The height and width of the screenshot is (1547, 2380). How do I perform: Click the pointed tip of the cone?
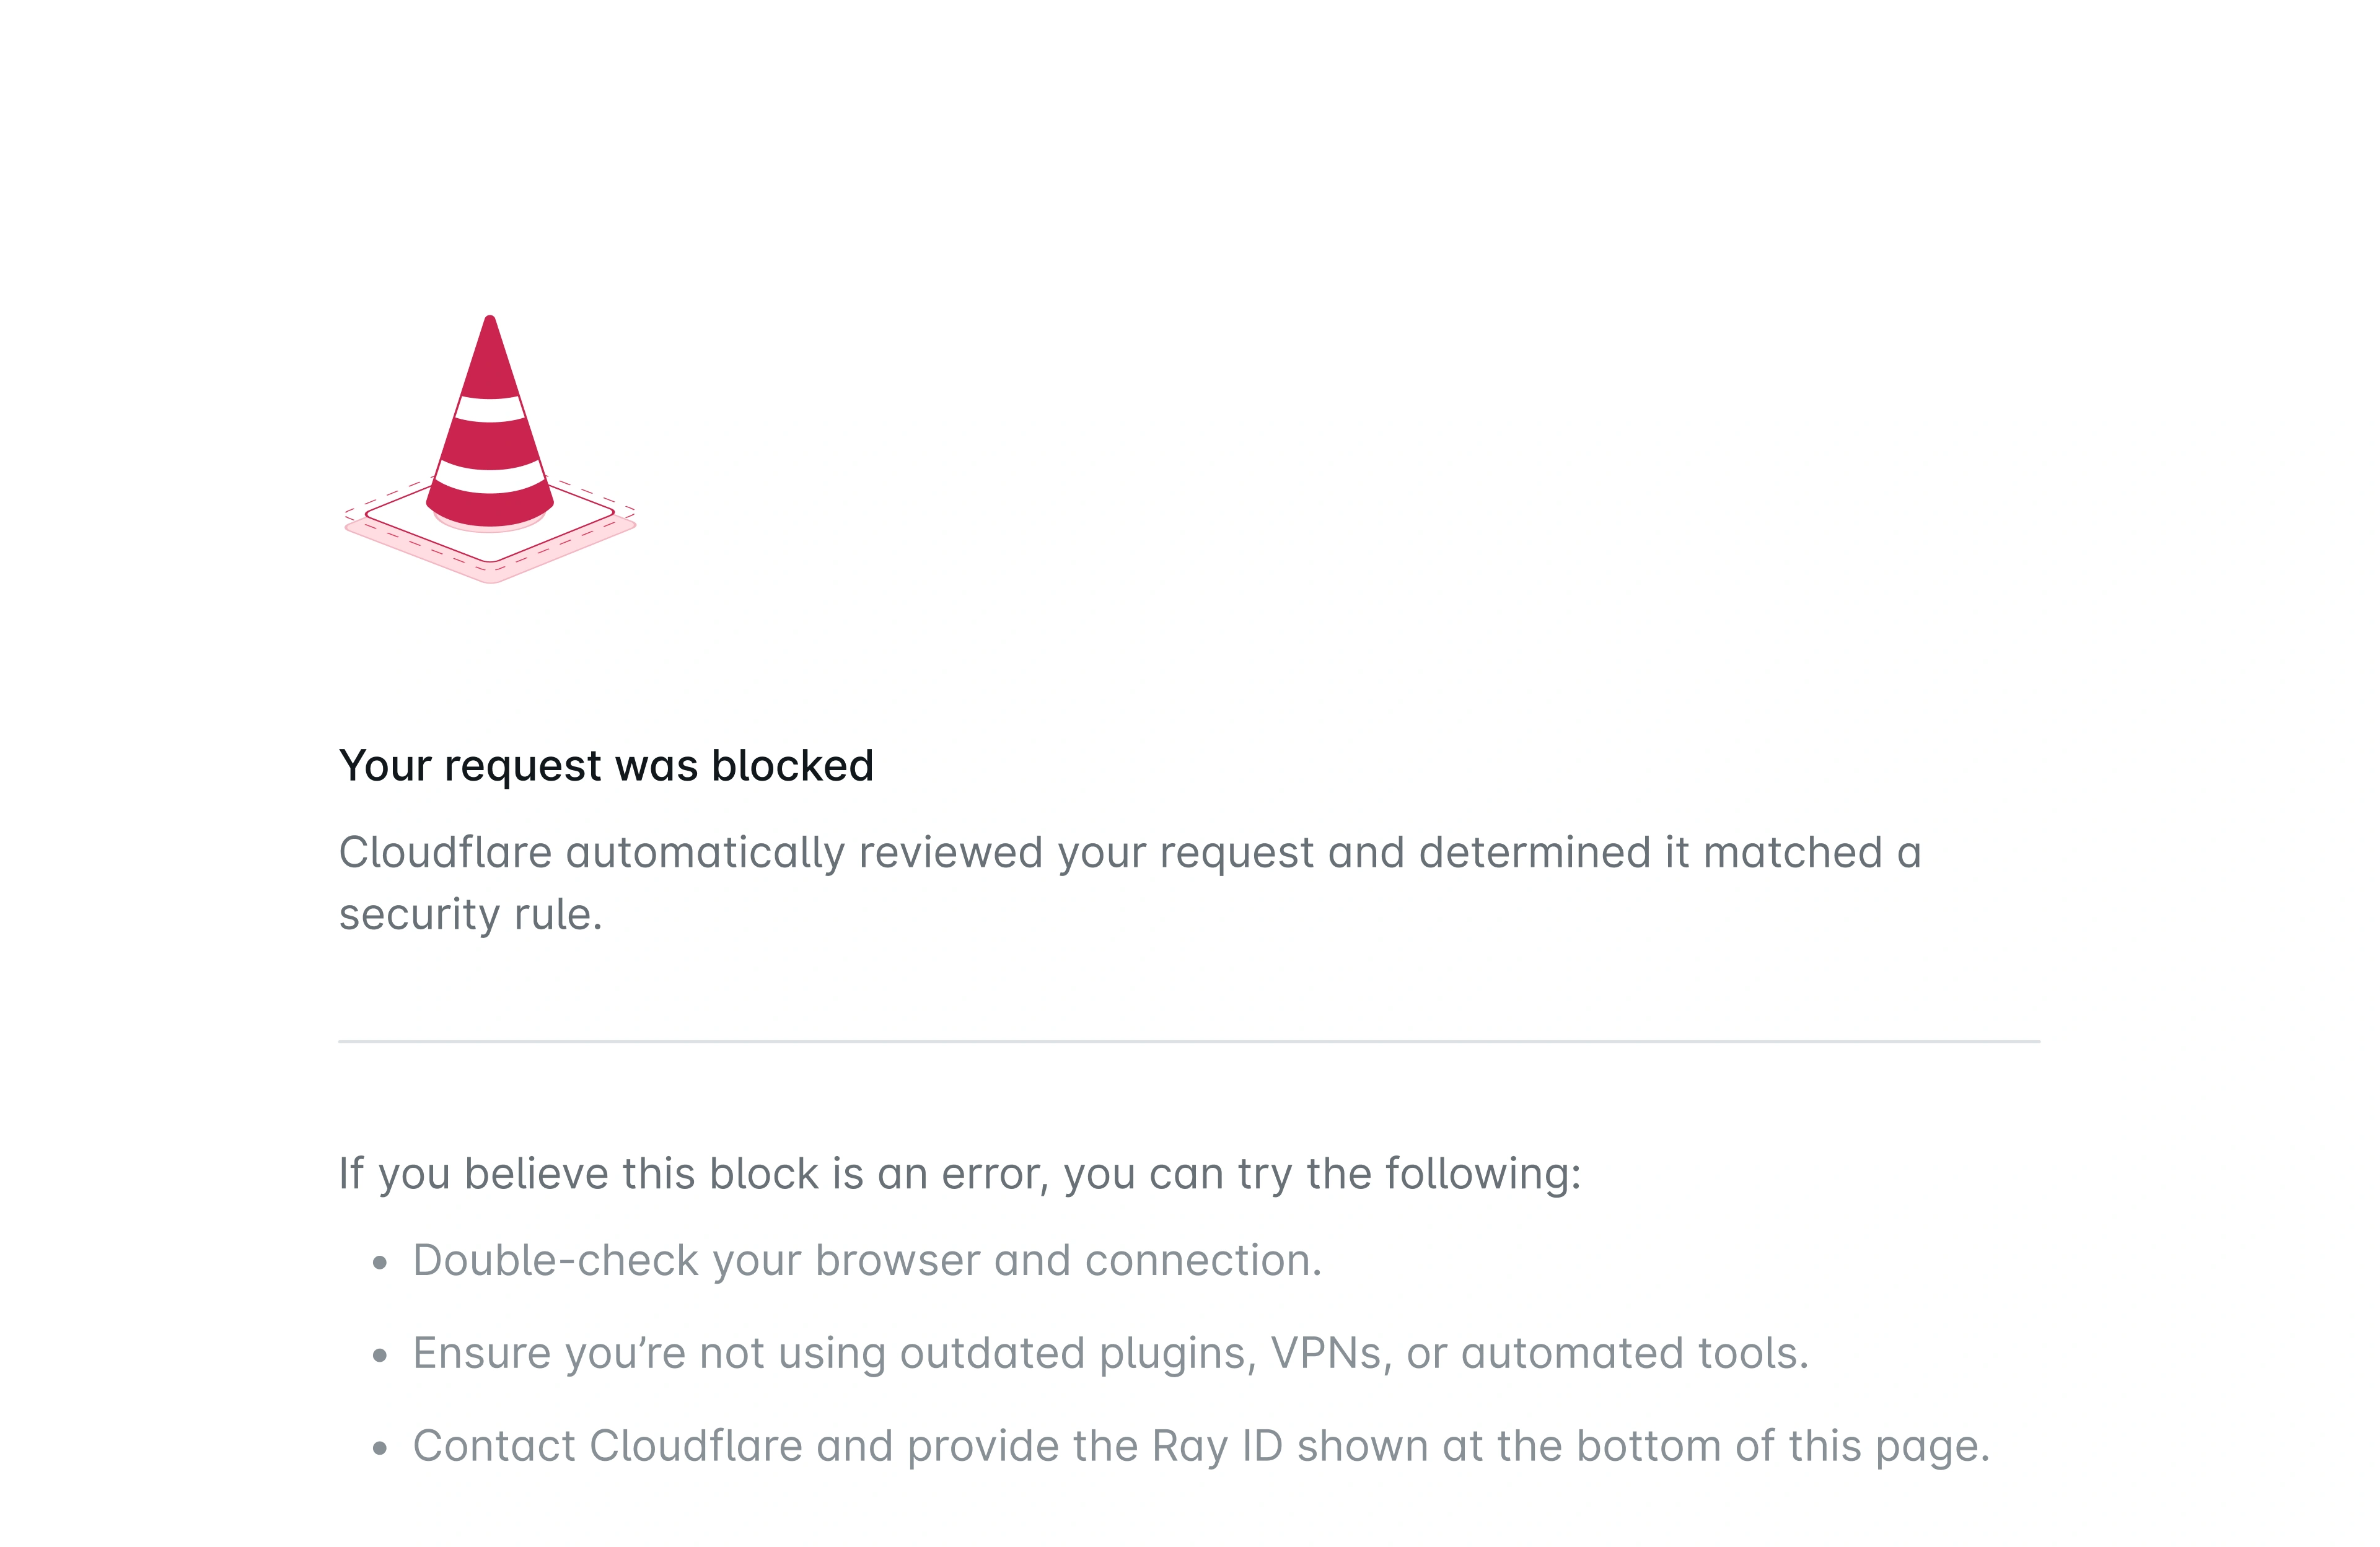click(490, 323)
